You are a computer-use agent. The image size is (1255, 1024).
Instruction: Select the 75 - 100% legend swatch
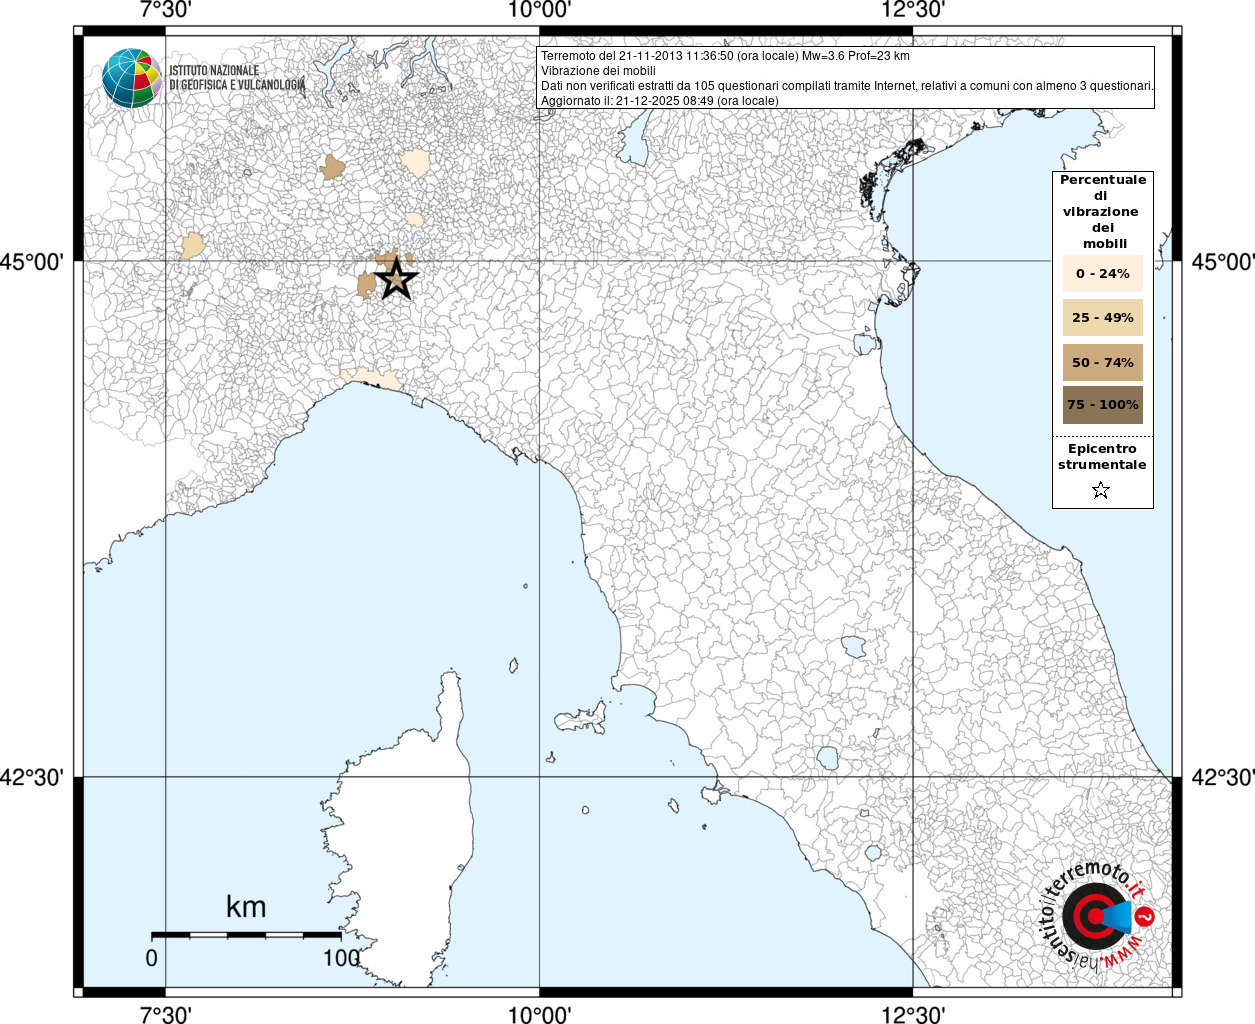point(1102,405)
